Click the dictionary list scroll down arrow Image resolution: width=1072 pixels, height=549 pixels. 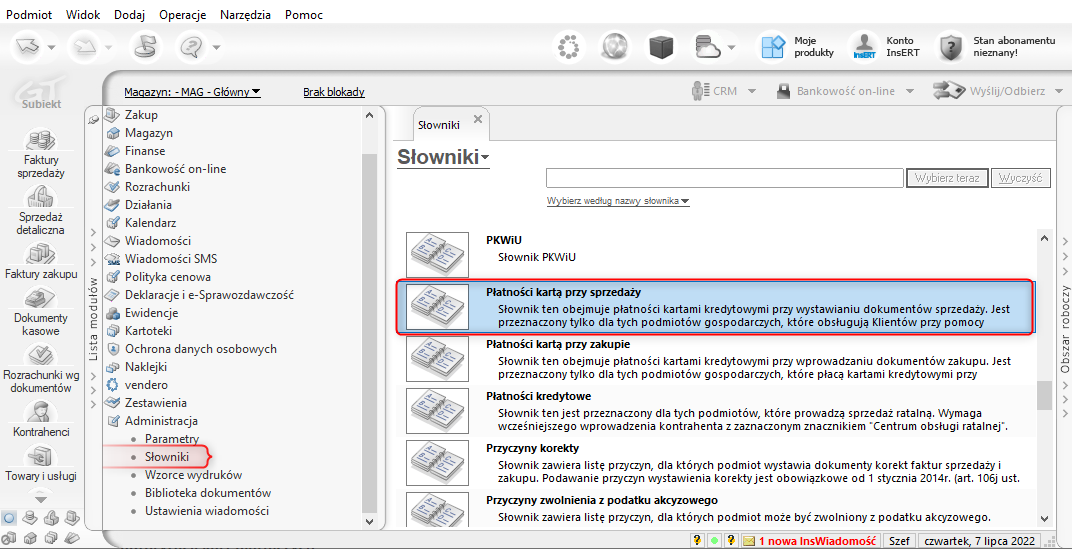1043,518
